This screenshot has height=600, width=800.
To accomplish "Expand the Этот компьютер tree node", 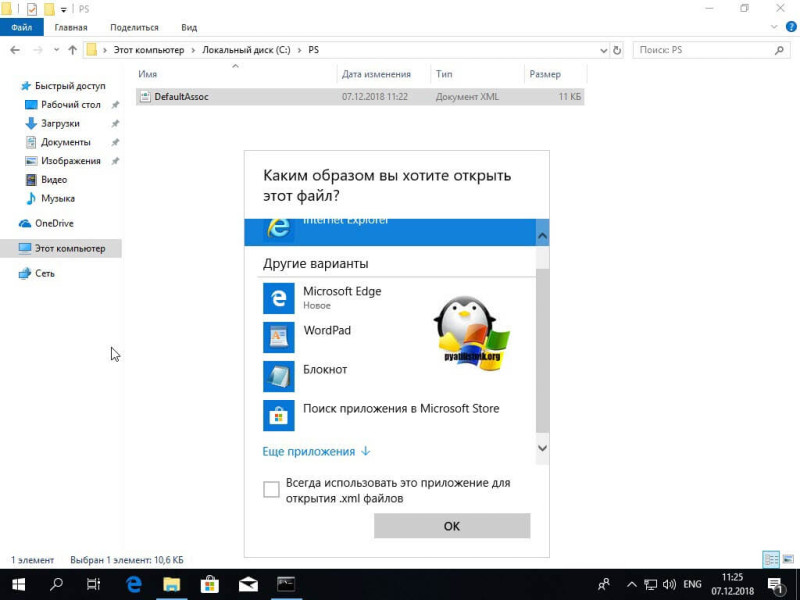I will [x=10, y=248].
